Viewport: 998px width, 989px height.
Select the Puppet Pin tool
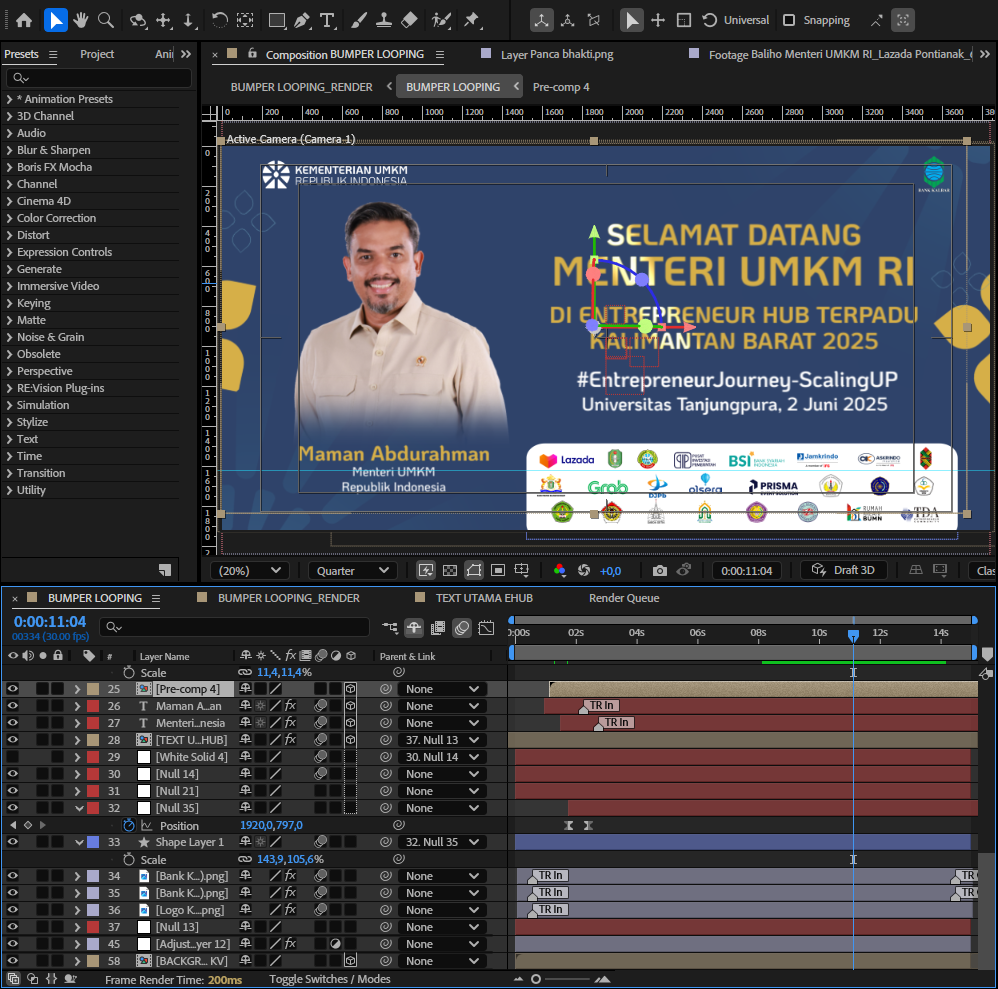coord(472,20)
